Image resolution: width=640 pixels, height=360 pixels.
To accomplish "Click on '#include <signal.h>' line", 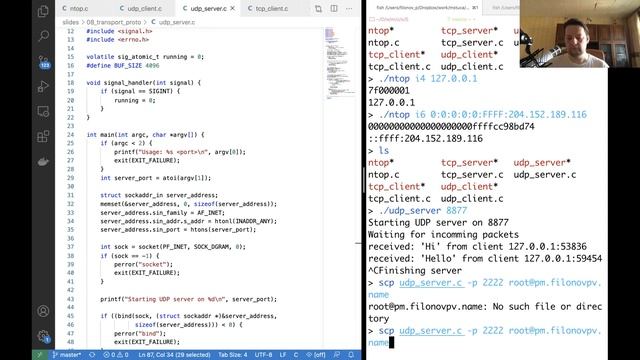I will click(x=119, y=31).
